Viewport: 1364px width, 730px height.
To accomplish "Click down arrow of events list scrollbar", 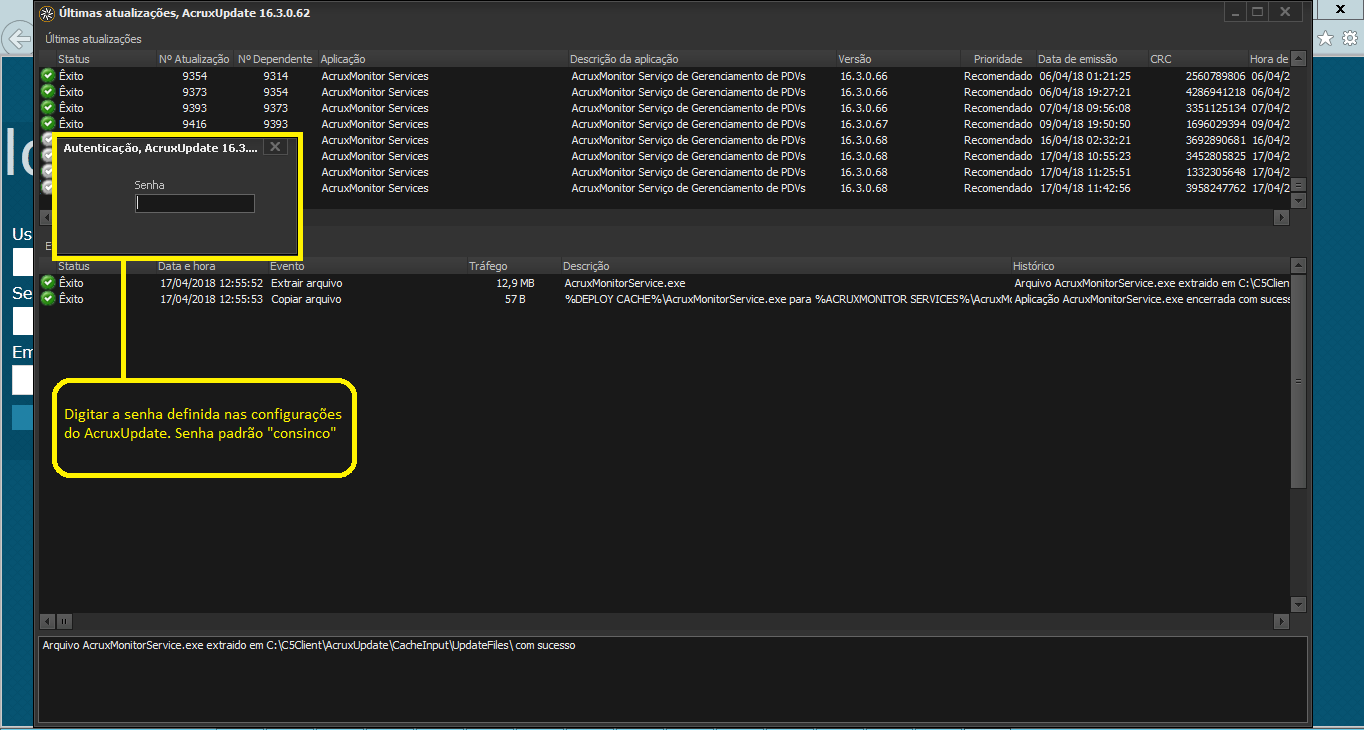I will (1298, 604).
